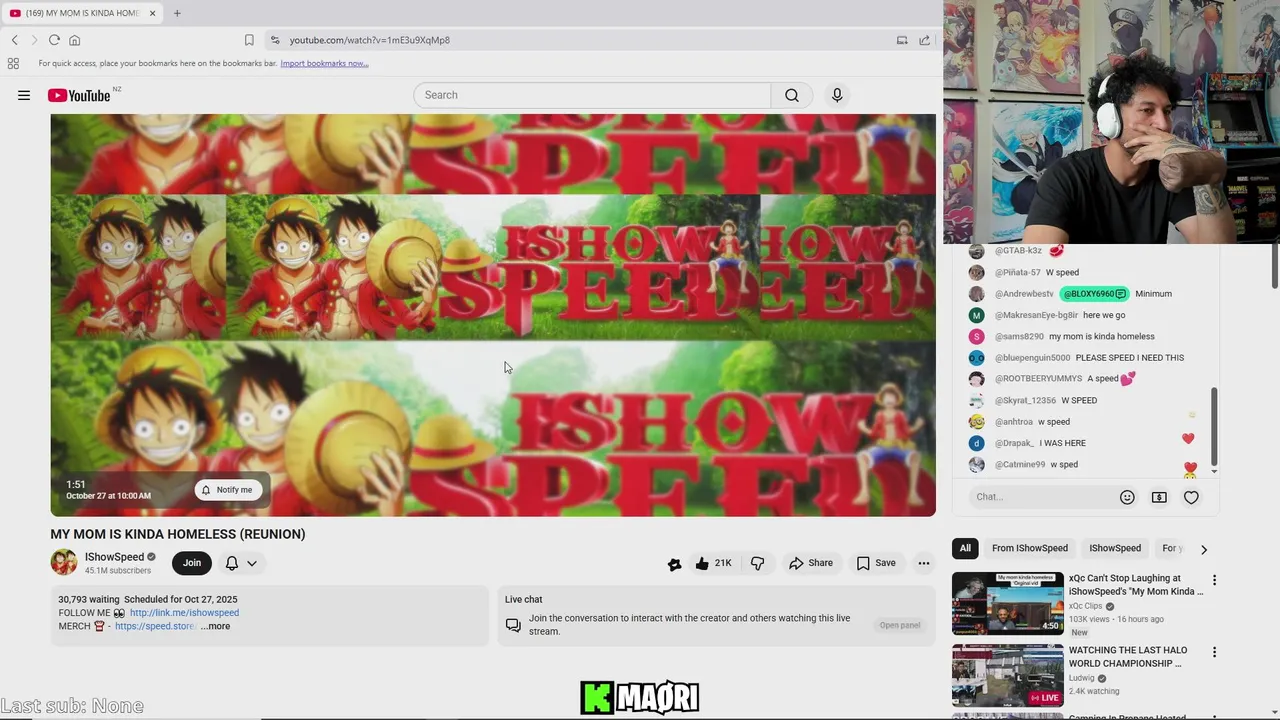Viewport: 1280px width, 720px height.
Task: Open the IShowSpeed channel name
Action: (x=114, y=557)
